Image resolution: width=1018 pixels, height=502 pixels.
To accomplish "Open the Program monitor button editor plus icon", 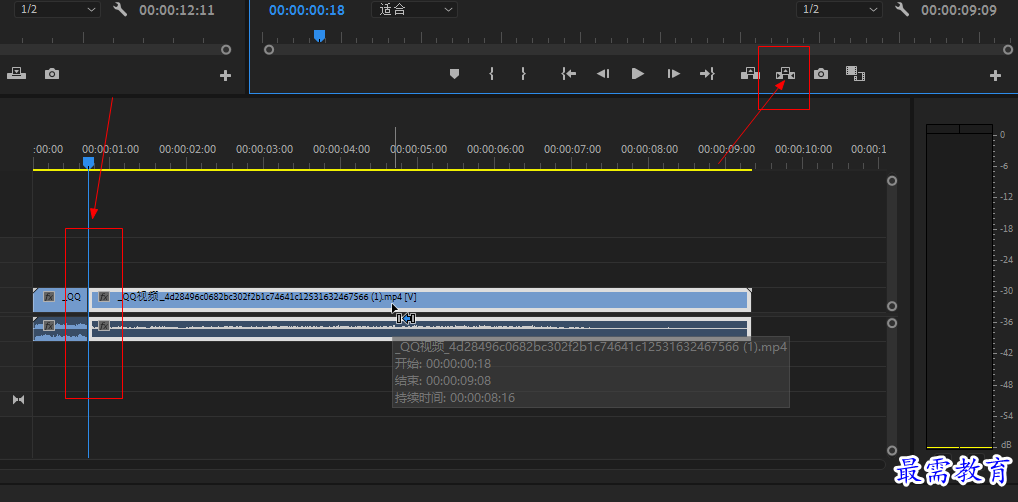I will click(995, 76).
